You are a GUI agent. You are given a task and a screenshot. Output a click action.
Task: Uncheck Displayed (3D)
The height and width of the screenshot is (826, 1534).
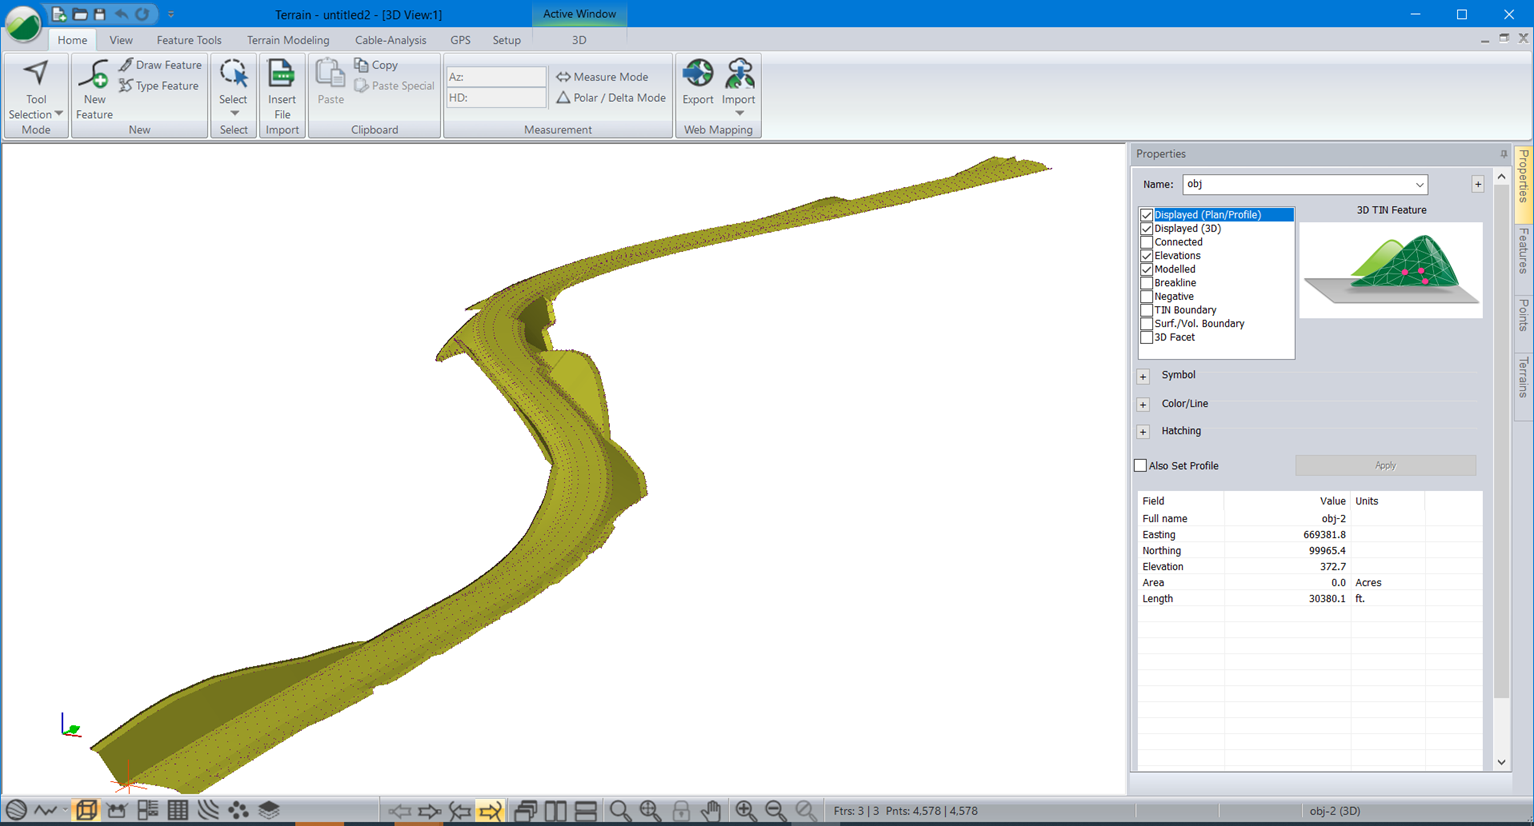pyautogui.click(x=1147, y=229)
